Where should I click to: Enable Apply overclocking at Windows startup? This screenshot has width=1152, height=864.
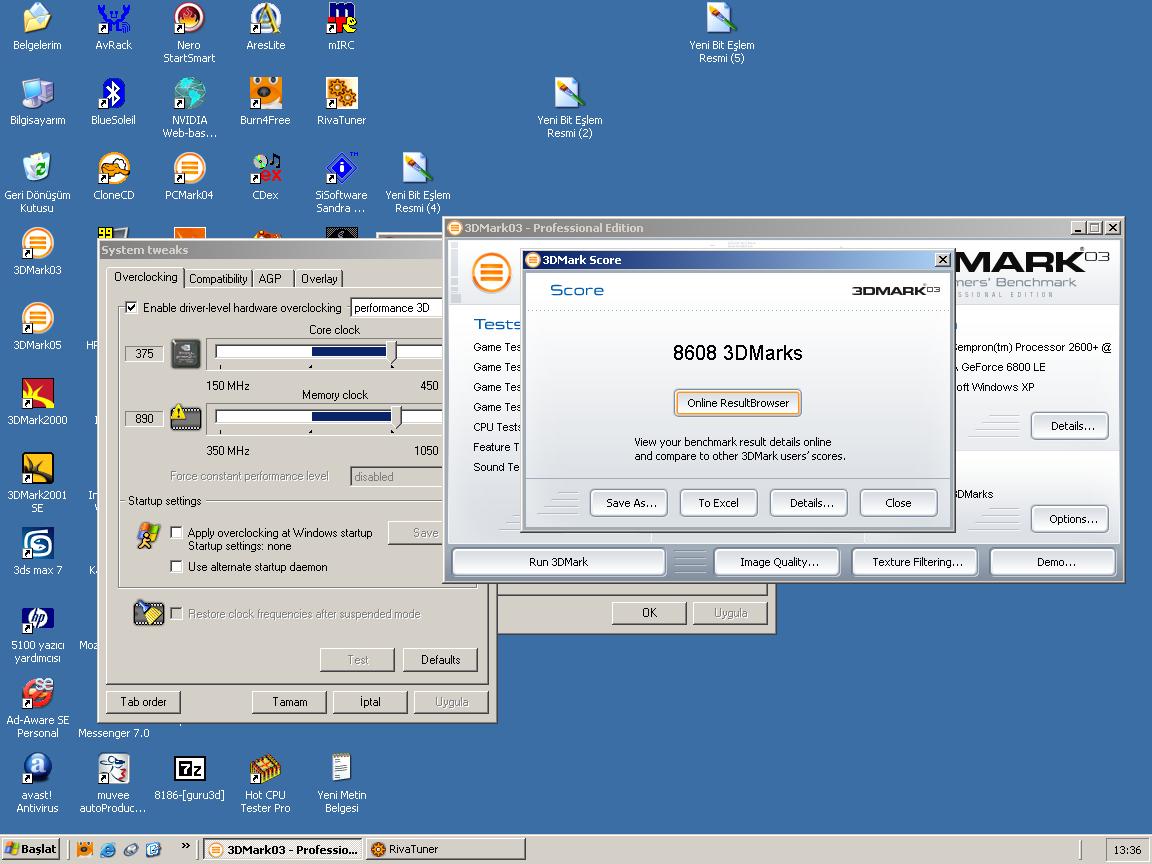point(177,533)
